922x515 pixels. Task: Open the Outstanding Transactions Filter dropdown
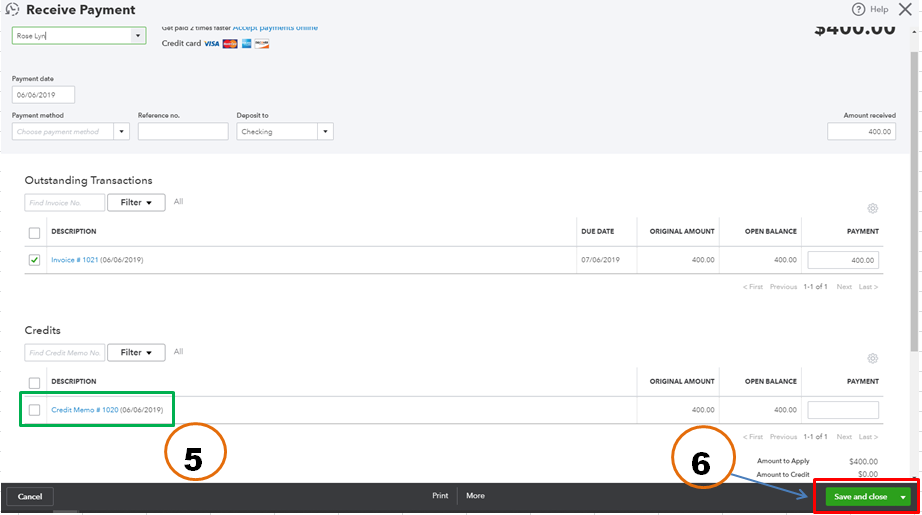click(136, 203)
